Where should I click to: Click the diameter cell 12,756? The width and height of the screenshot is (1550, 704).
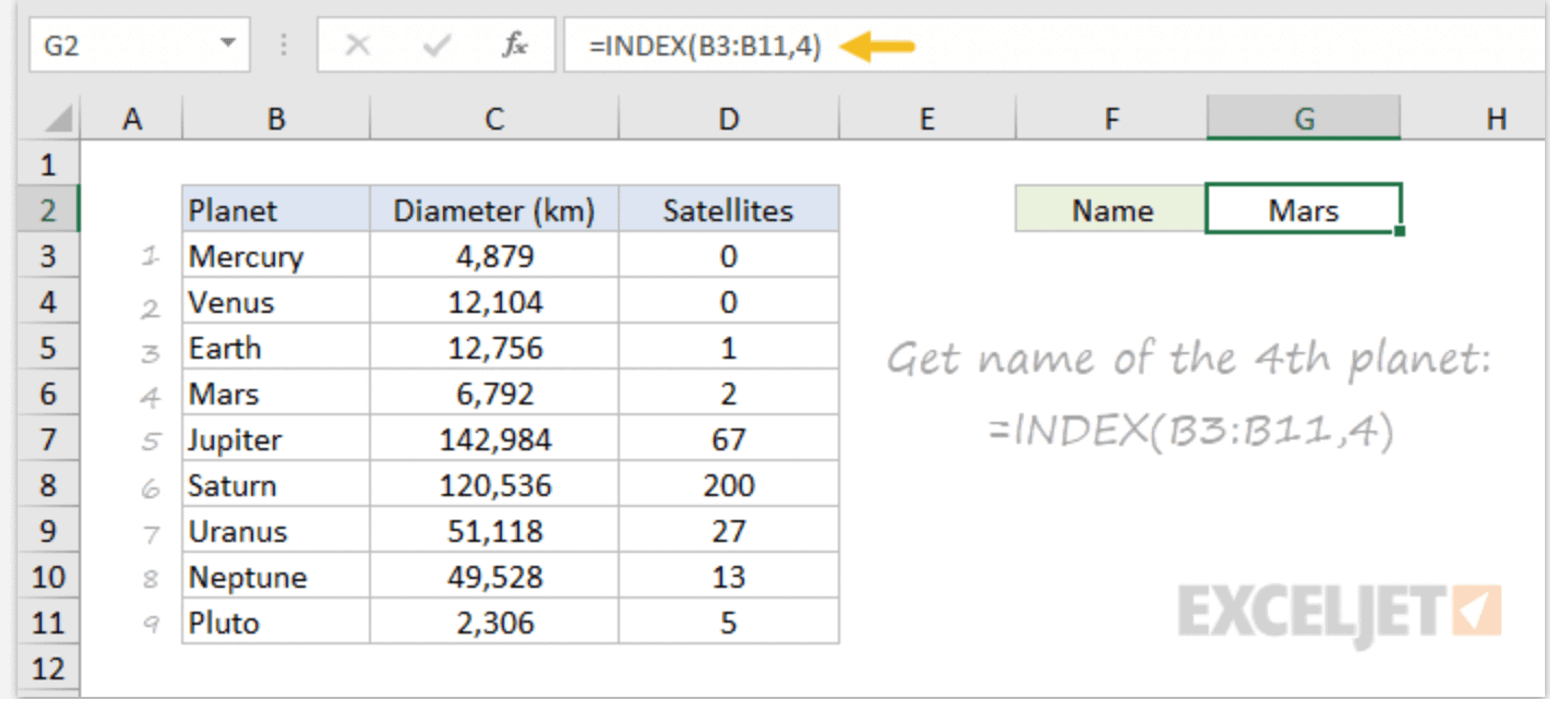pyautogui.click(x=494, y=348)
